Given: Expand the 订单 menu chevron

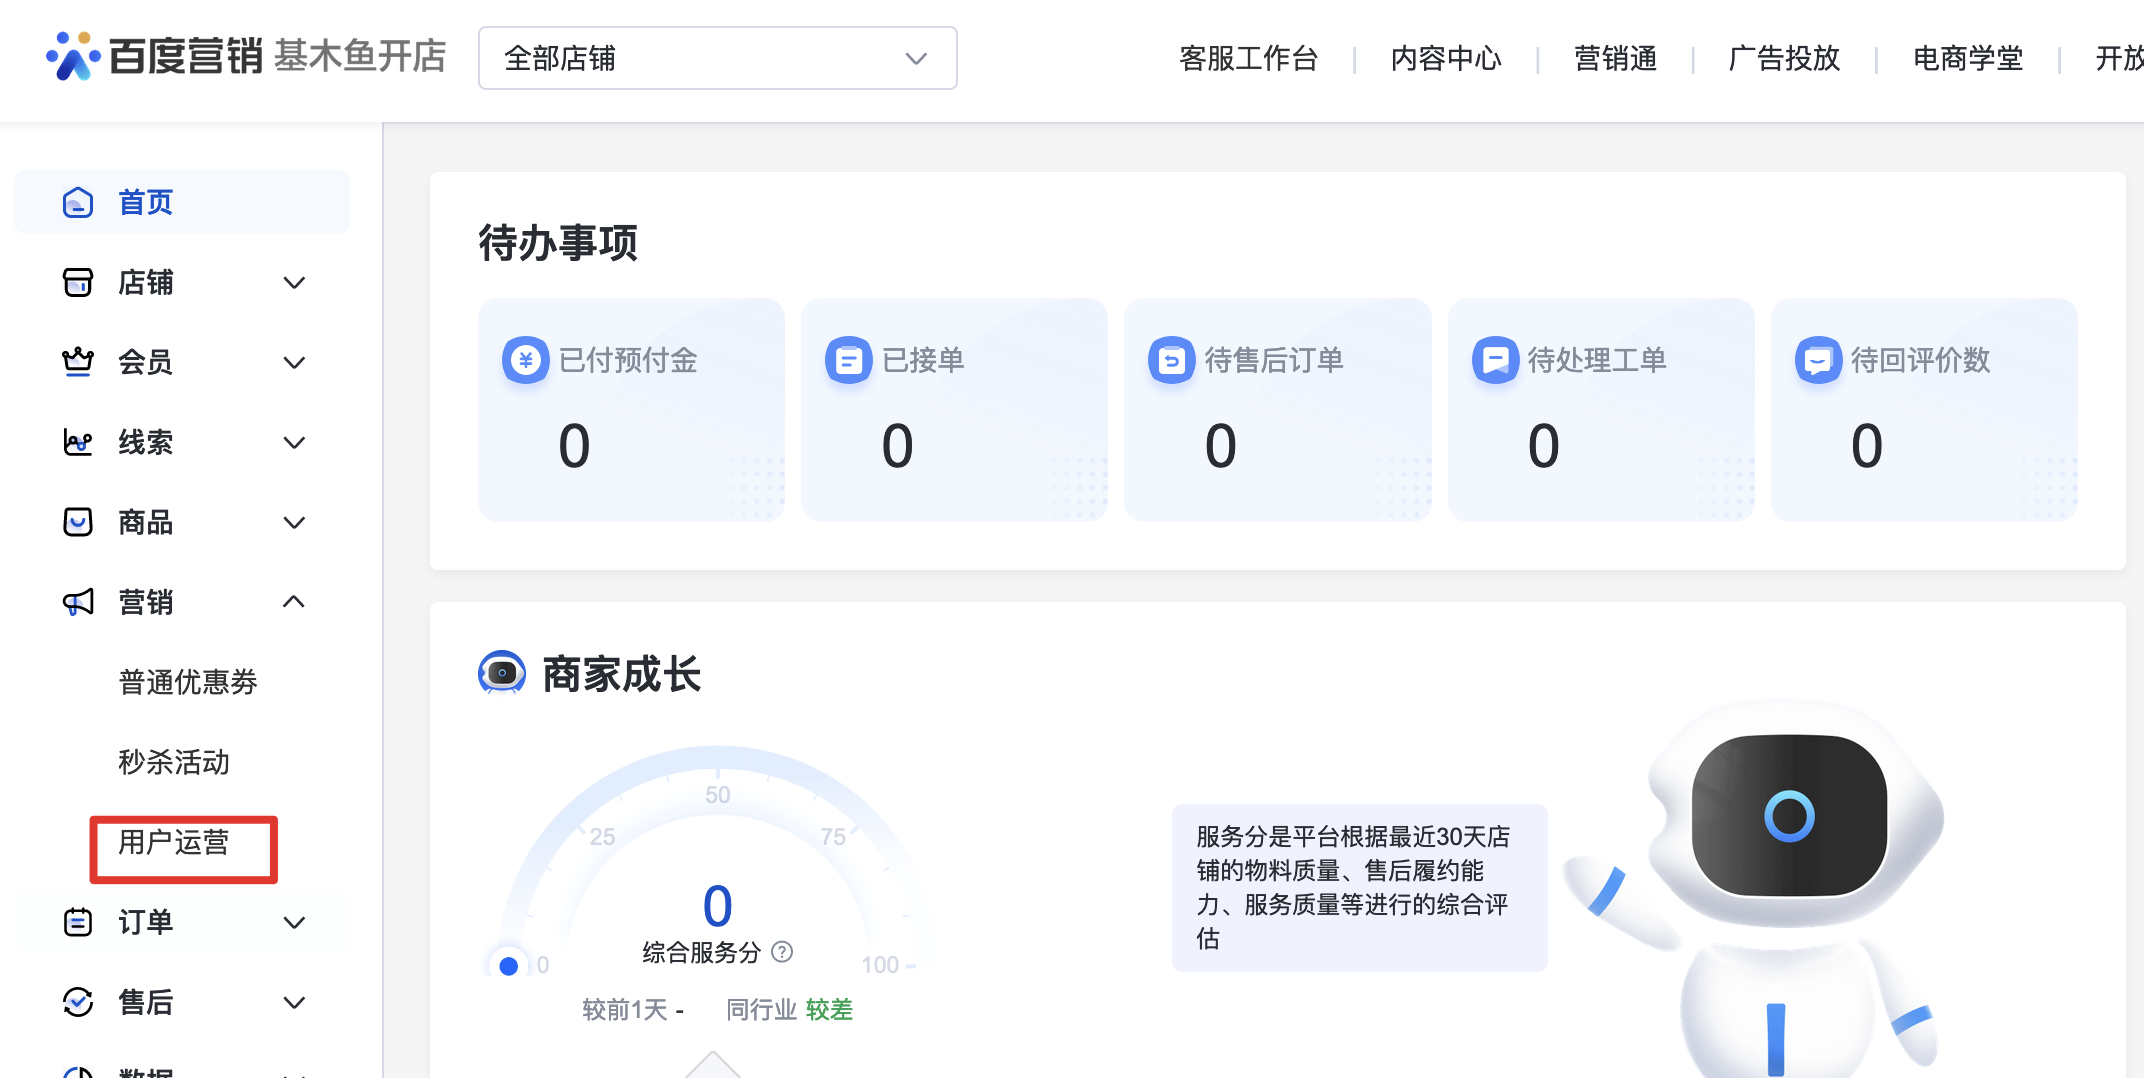Looking at the screenshot, I should click(294, 923).
